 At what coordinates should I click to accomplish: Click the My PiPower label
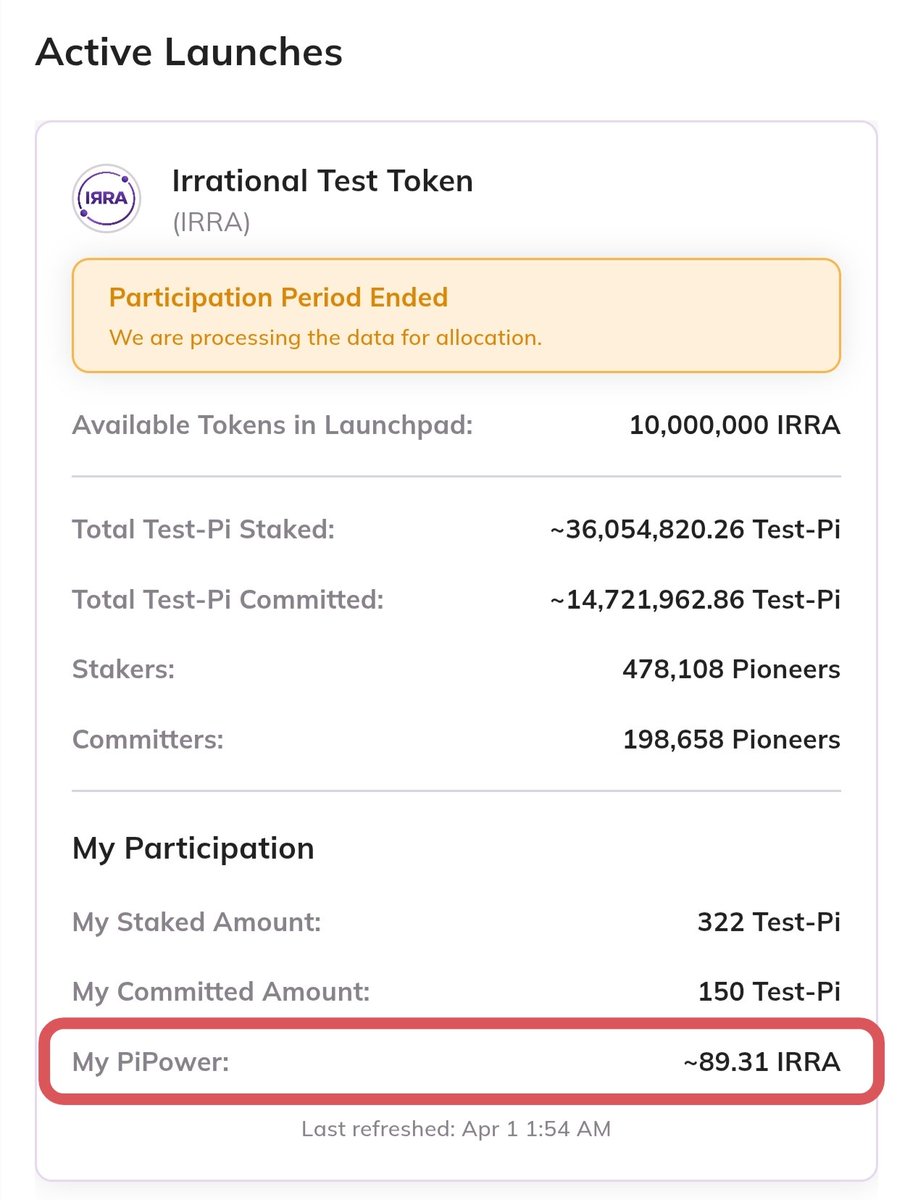click(151, 1061)
